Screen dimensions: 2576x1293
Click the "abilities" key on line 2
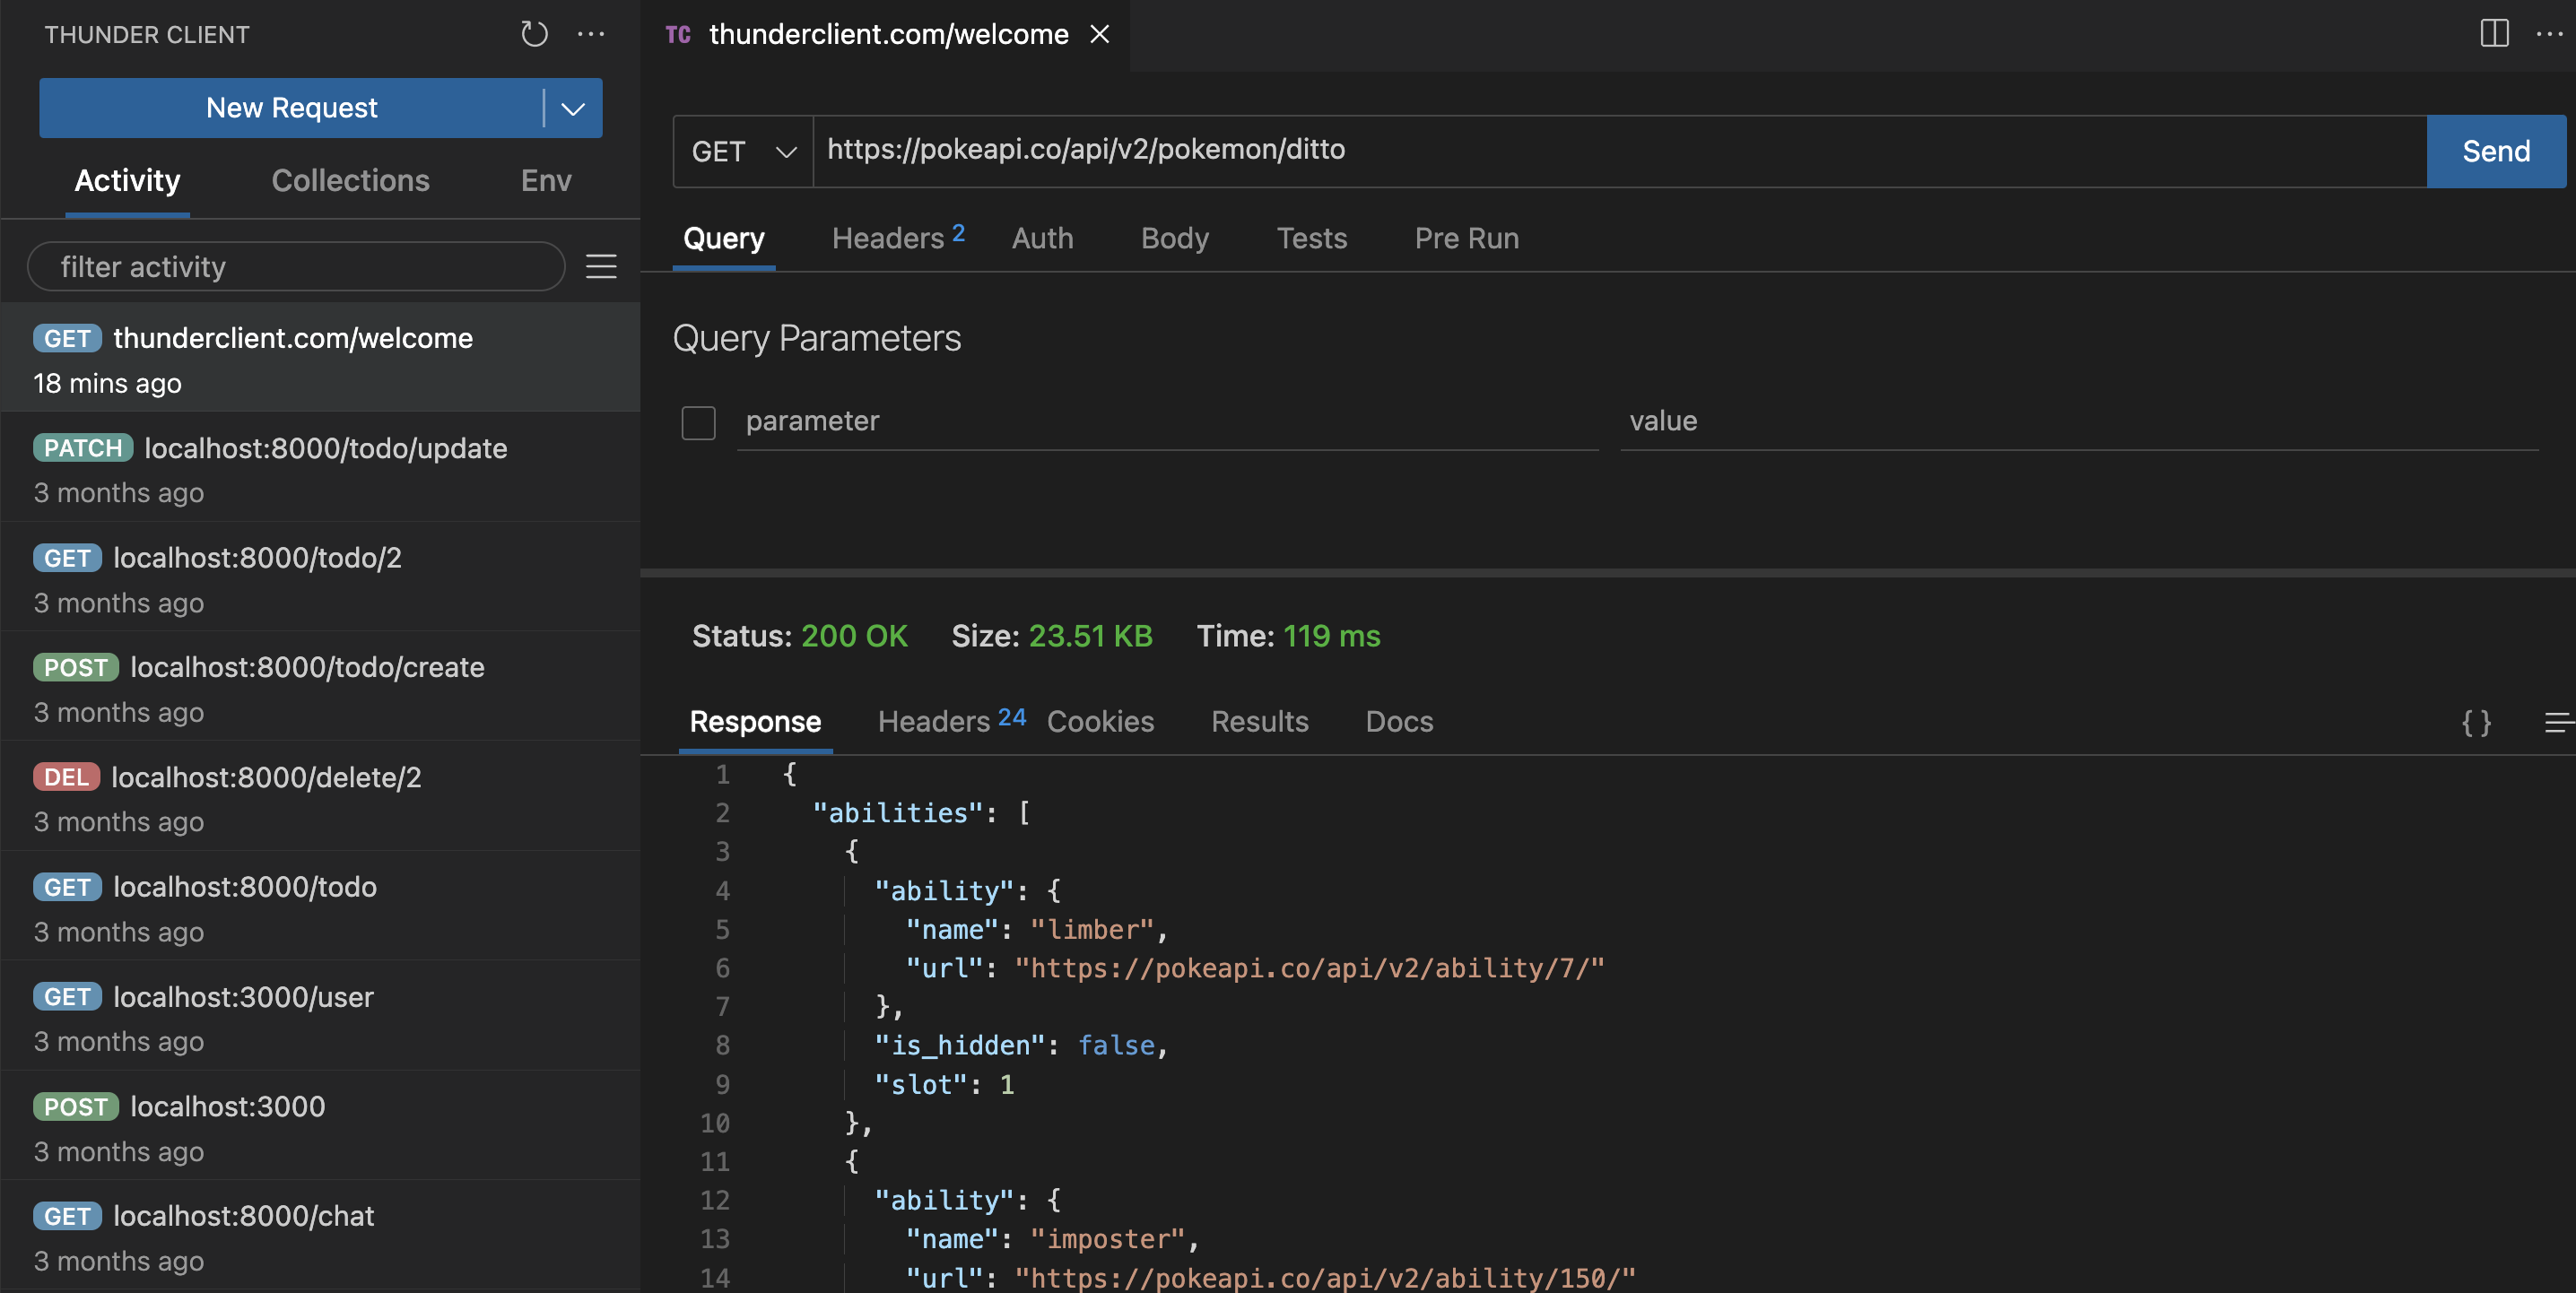point(898,813)
